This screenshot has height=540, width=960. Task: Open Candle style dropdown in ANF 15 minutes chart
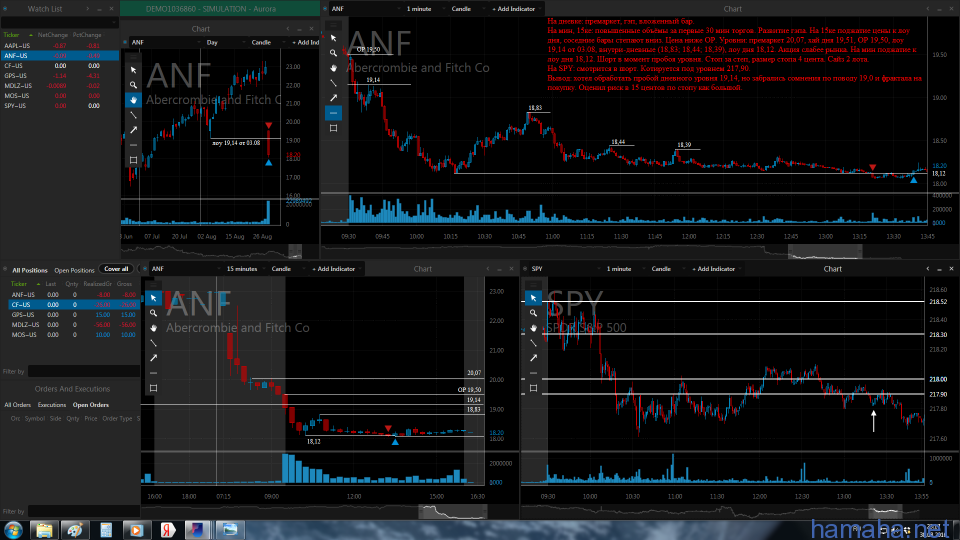[x=287, y=269]
